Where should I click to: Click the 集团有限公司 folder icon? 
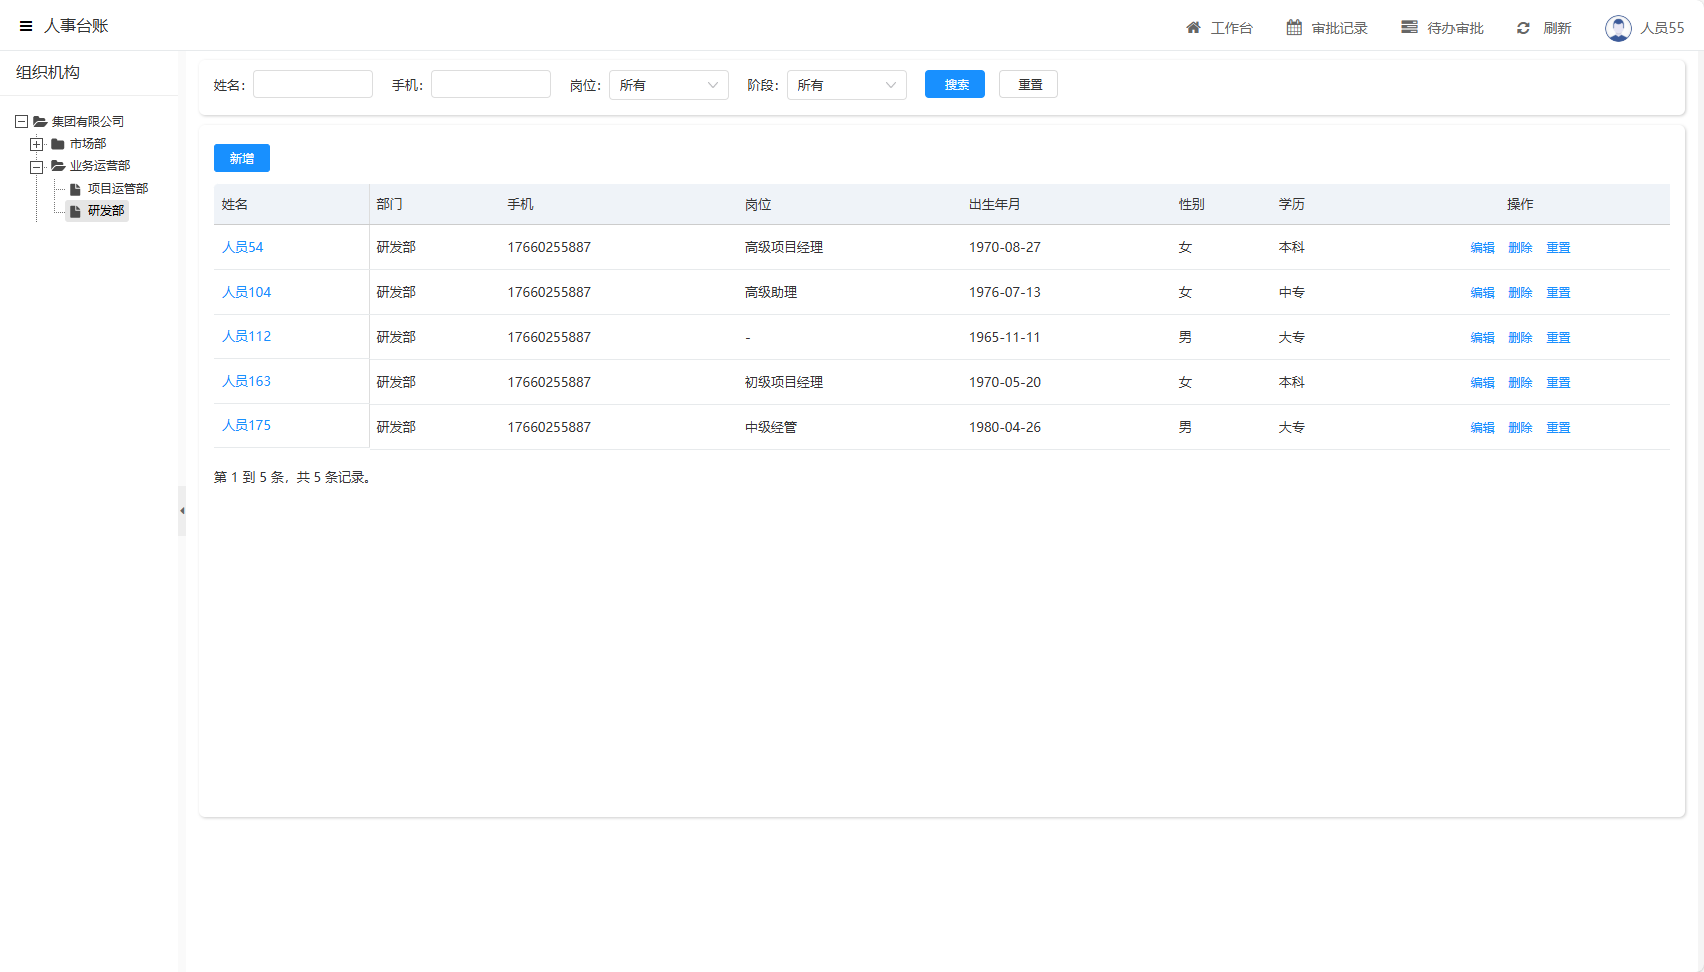[x=40, y=122]
